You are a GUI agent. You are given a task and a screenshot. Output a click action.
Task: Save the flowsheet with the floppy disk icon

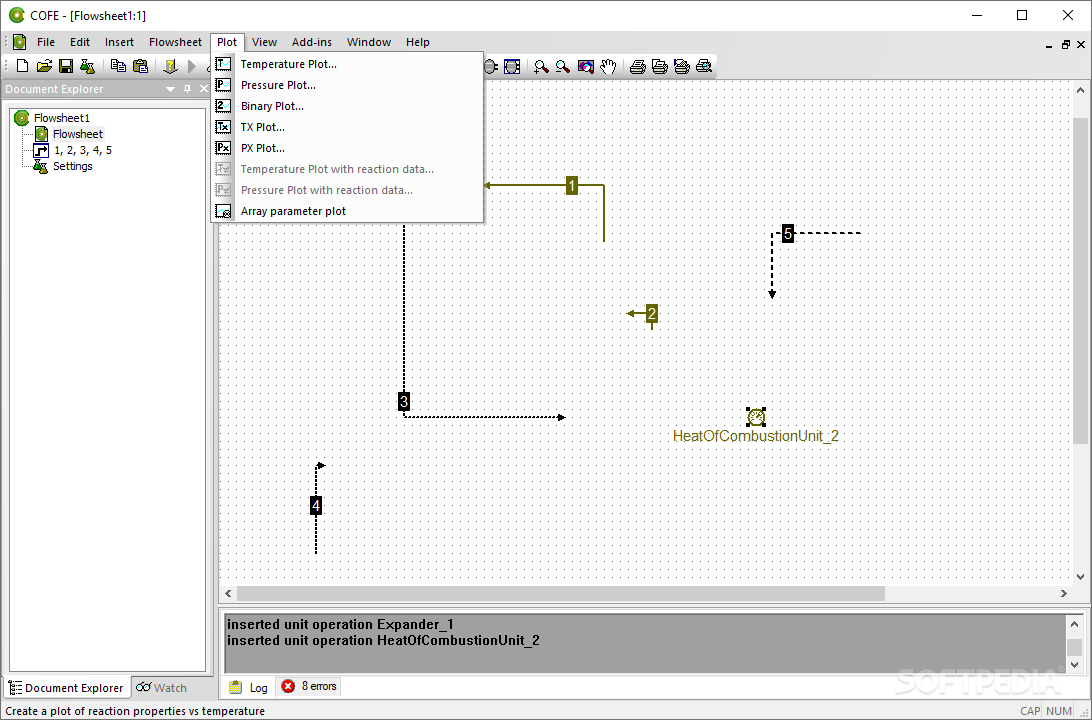pyautogui.click(x=65, y=66)
